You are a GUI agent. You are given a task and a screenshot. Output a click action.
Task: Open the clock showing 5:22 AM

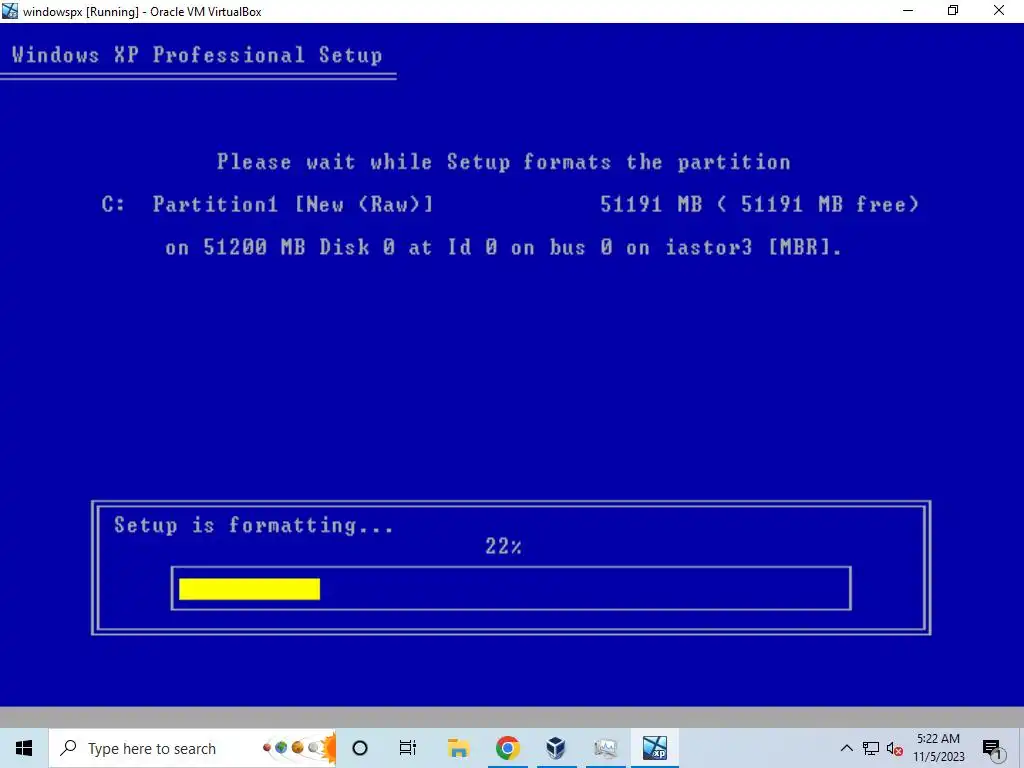[x=938, y=748]
